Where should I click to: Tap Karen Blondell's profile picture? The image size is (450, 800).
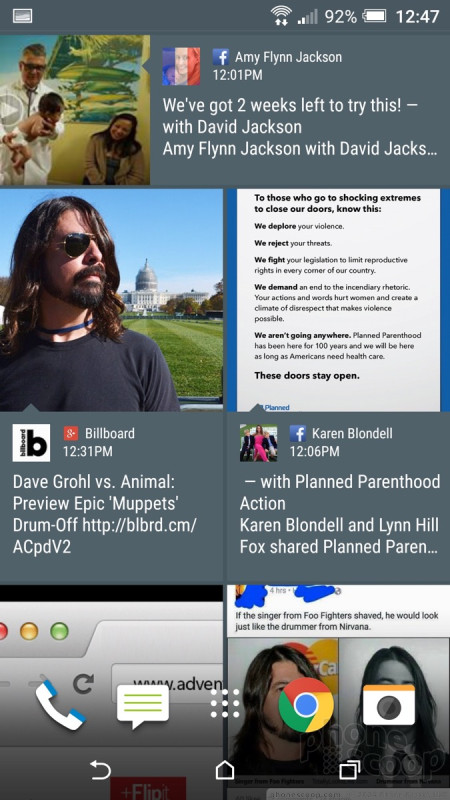click(259, 443)
